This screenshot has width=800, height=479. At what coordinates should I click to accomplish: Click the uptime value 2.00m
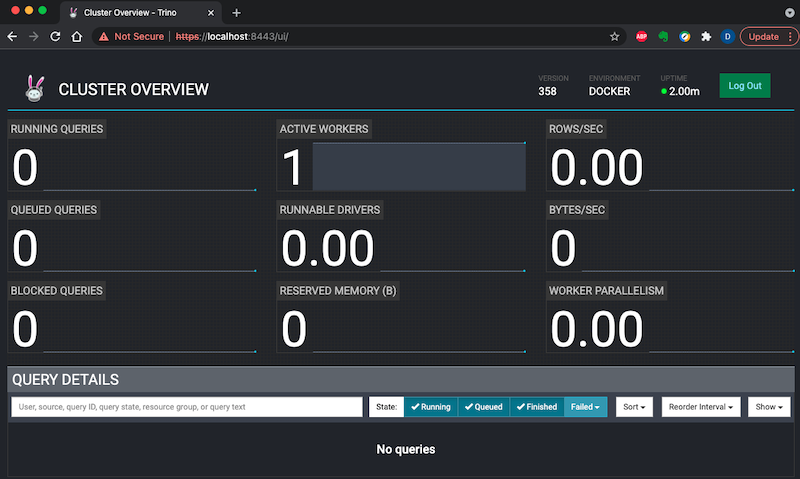tap(684, 91)
